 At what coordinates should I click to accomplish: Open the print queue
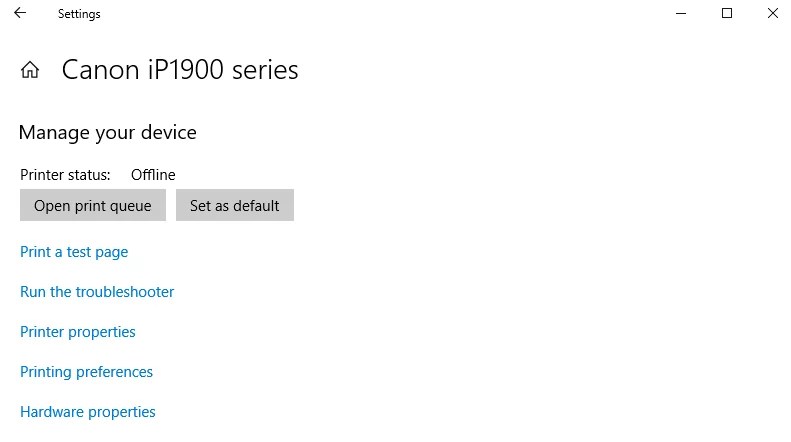coord(93,206)
